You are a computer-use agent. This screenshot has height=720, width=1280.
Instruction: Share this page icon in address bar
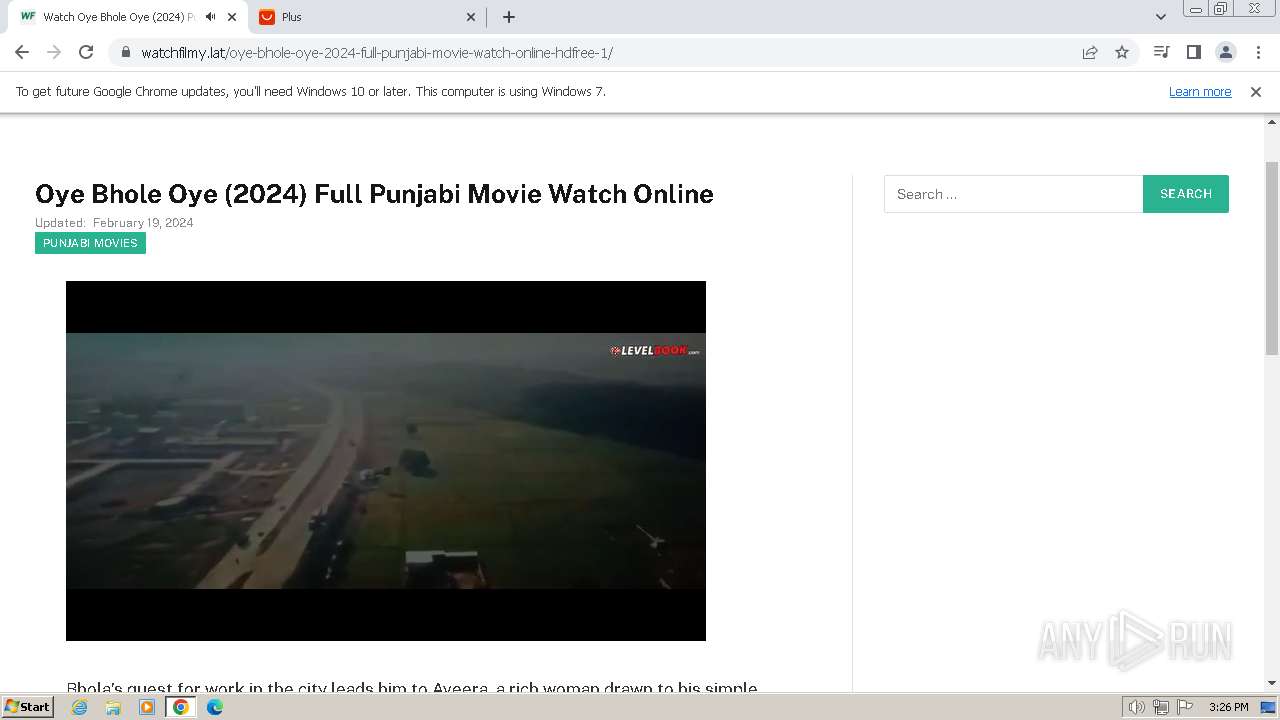[1090, 52]
